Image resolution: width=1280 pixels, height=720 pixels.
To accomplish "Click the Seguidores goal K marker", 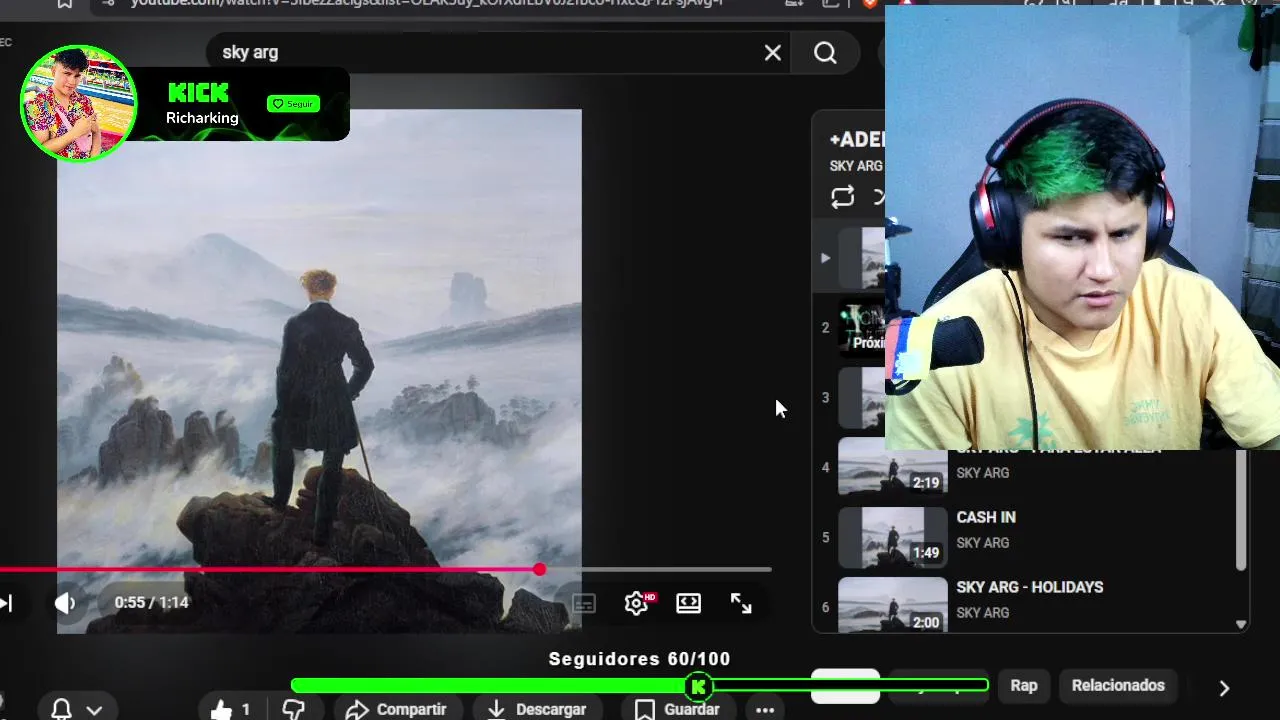I will (x=699, y=686).
